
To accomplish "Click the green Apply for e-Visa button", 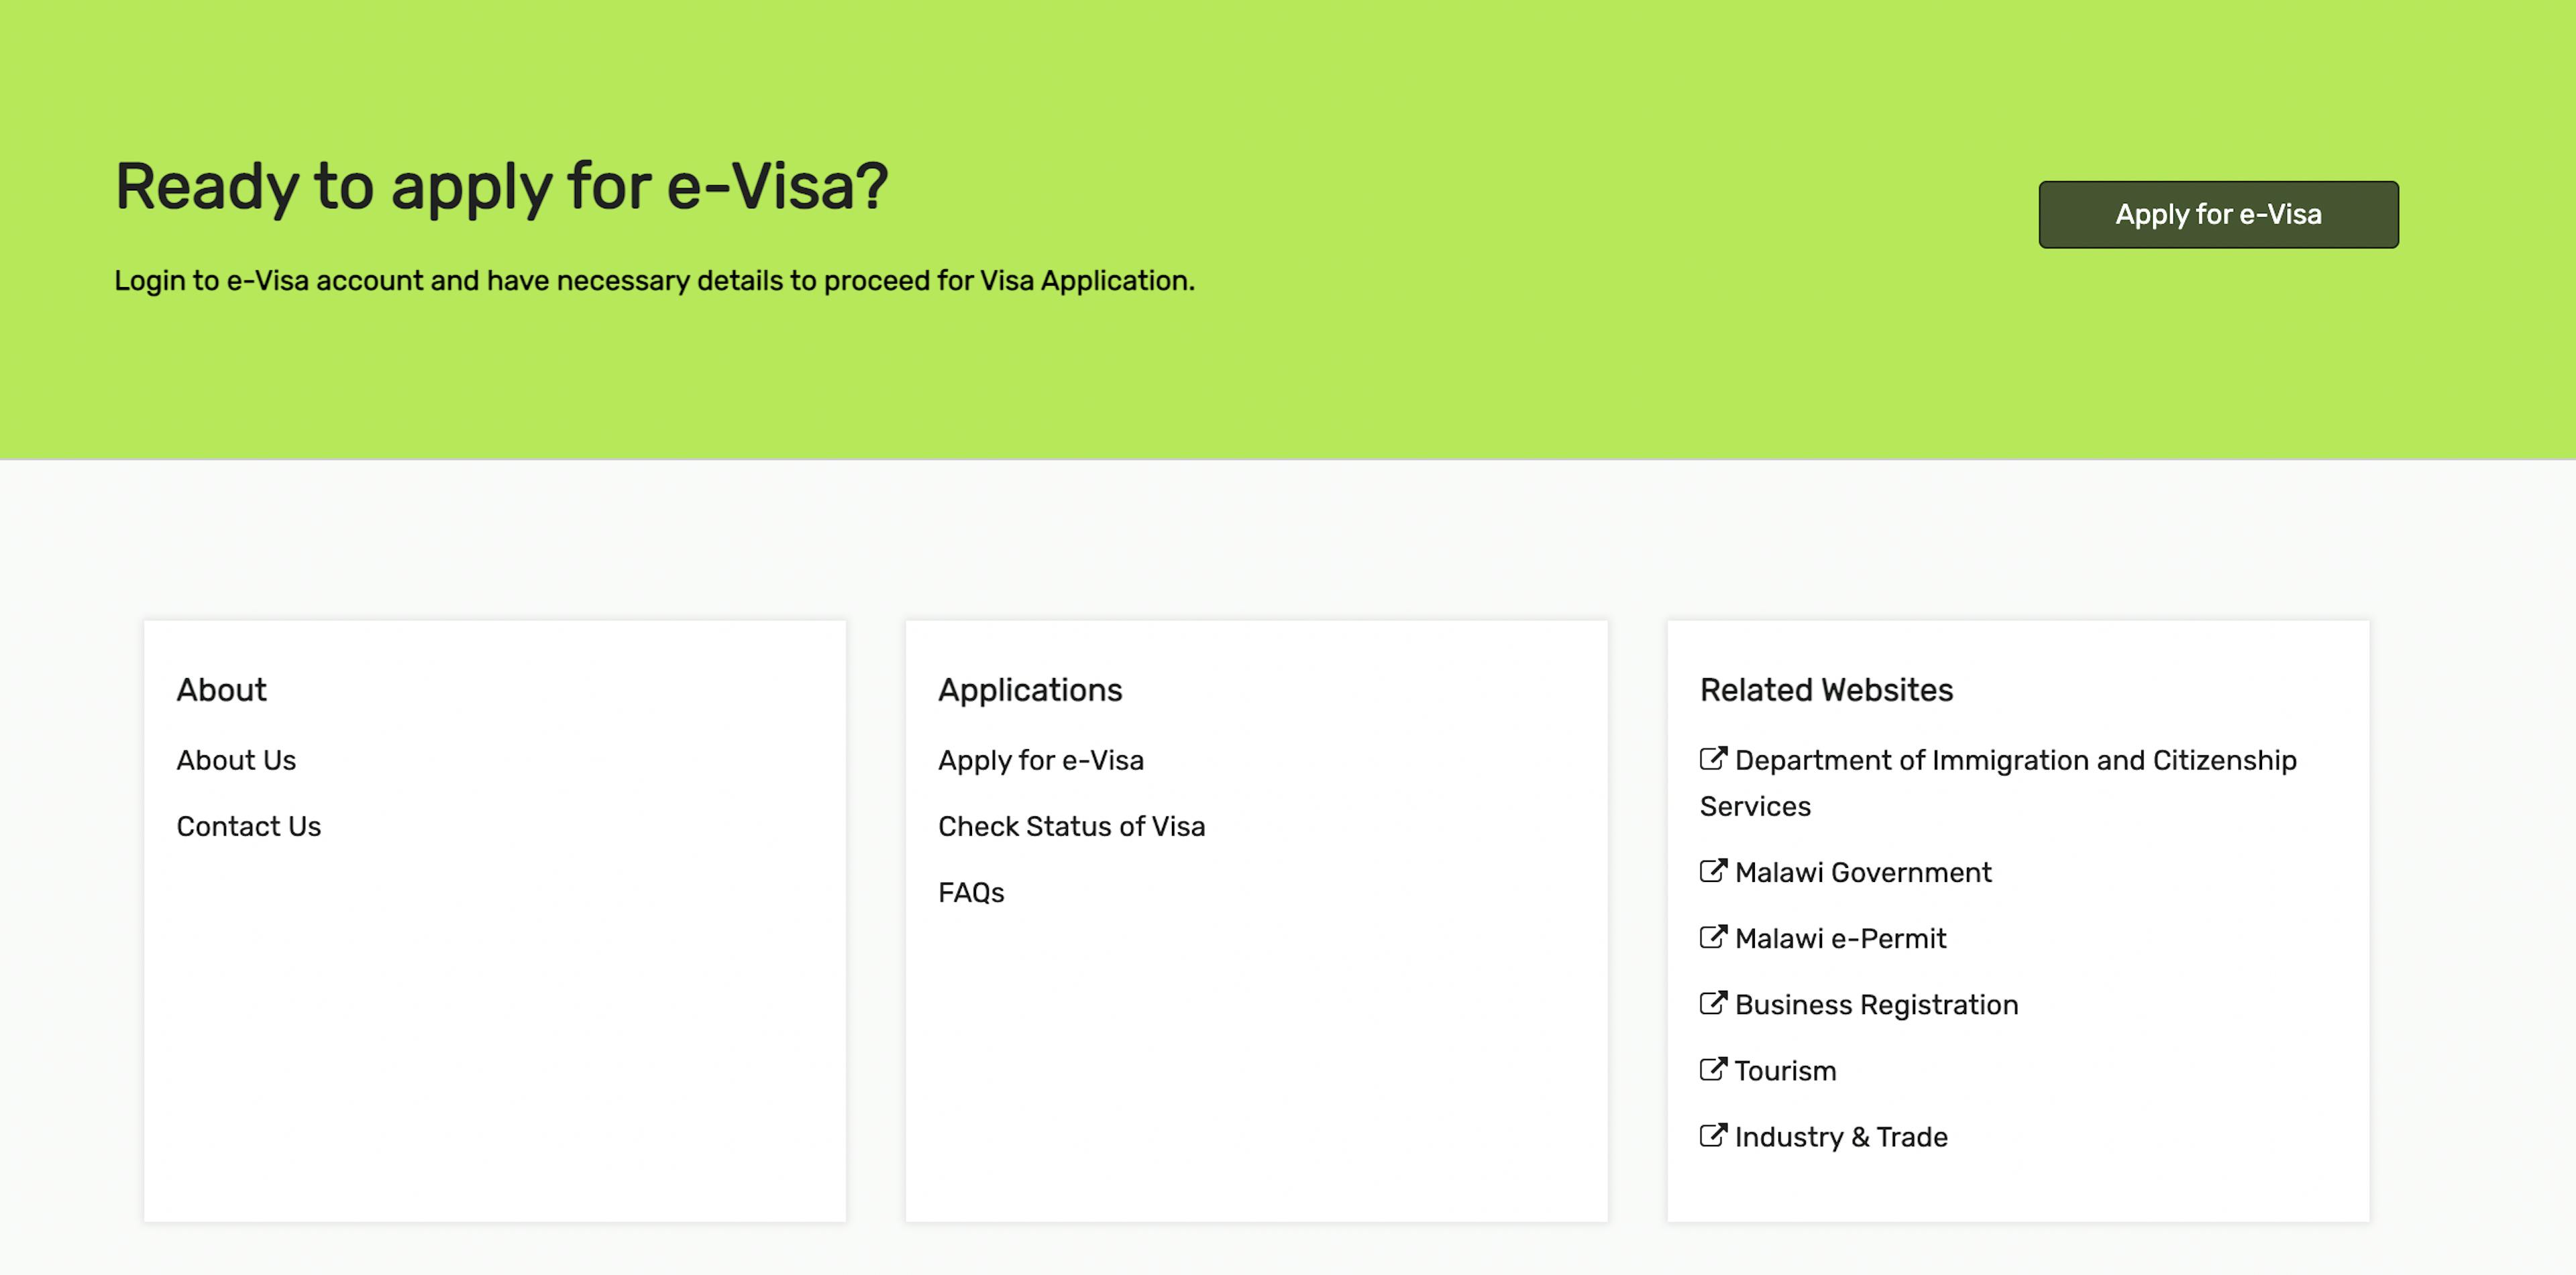I will coord(2218,214).
